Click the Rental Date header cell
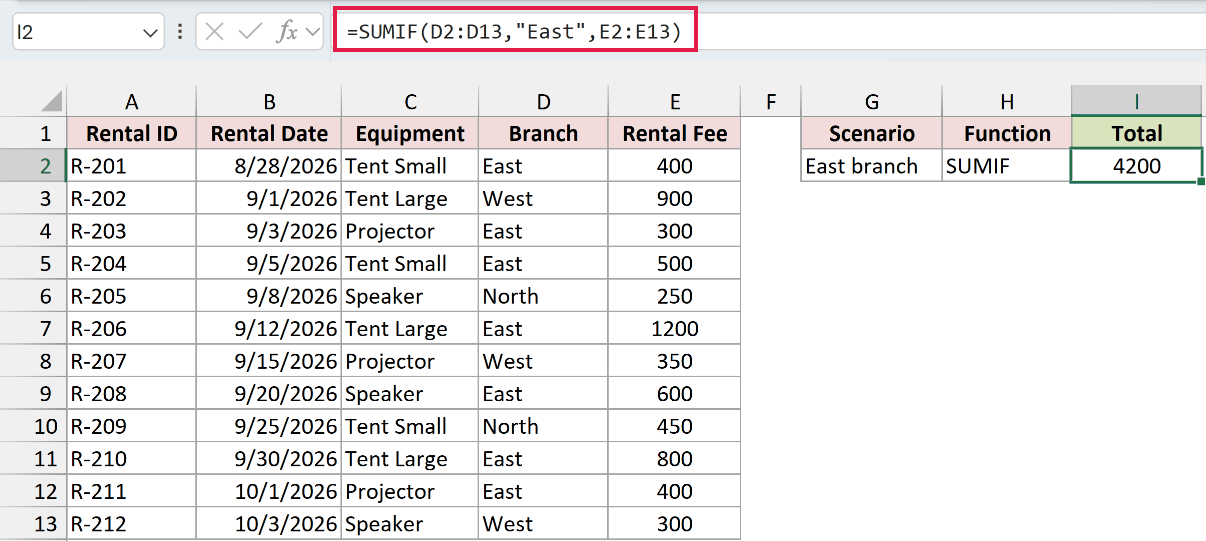Screen dimensions: 1206x541 point(269,133)
